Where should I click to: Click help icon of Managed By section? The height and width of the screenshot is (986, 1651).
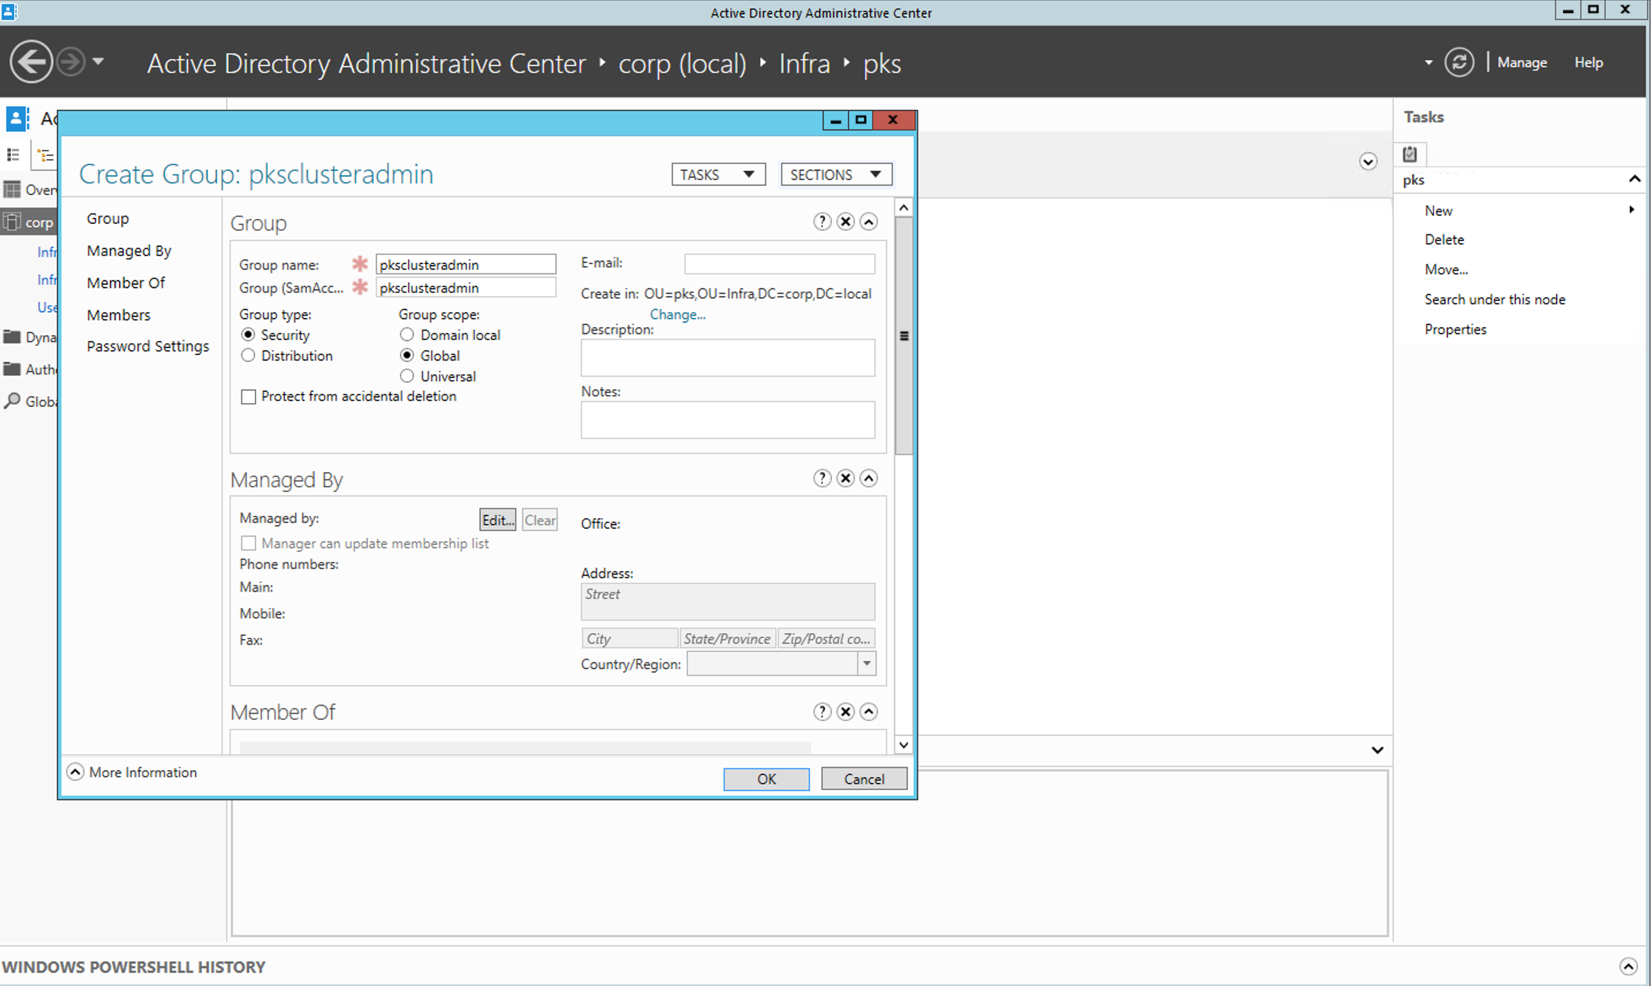822,478
